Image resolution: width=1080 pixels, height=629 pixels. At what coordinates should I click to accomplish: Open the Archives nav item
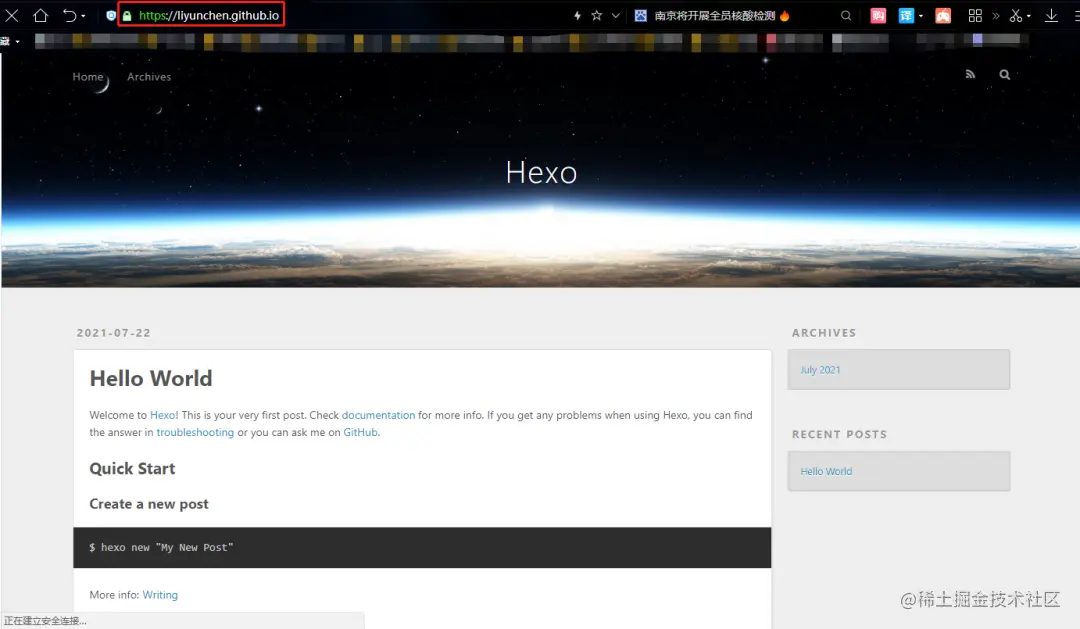149,76
